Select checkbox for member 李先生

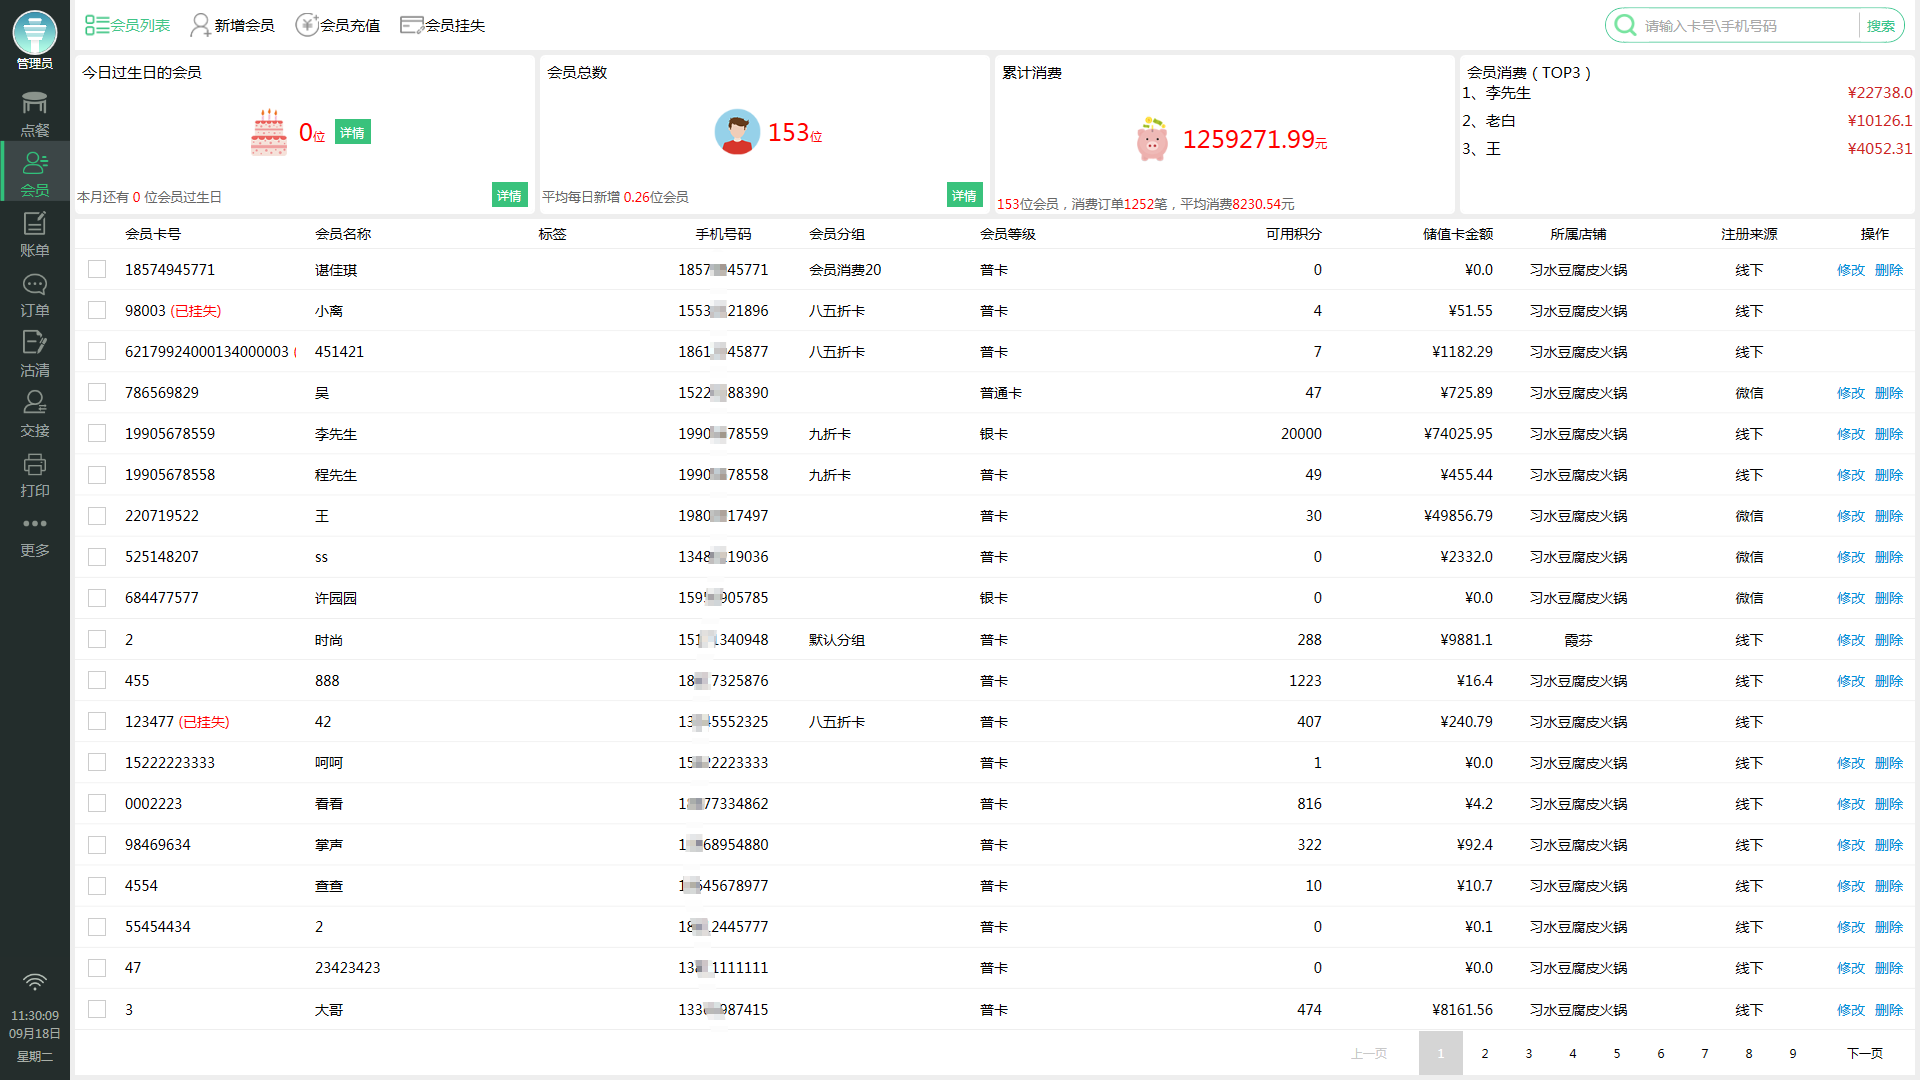pos(97,433)
